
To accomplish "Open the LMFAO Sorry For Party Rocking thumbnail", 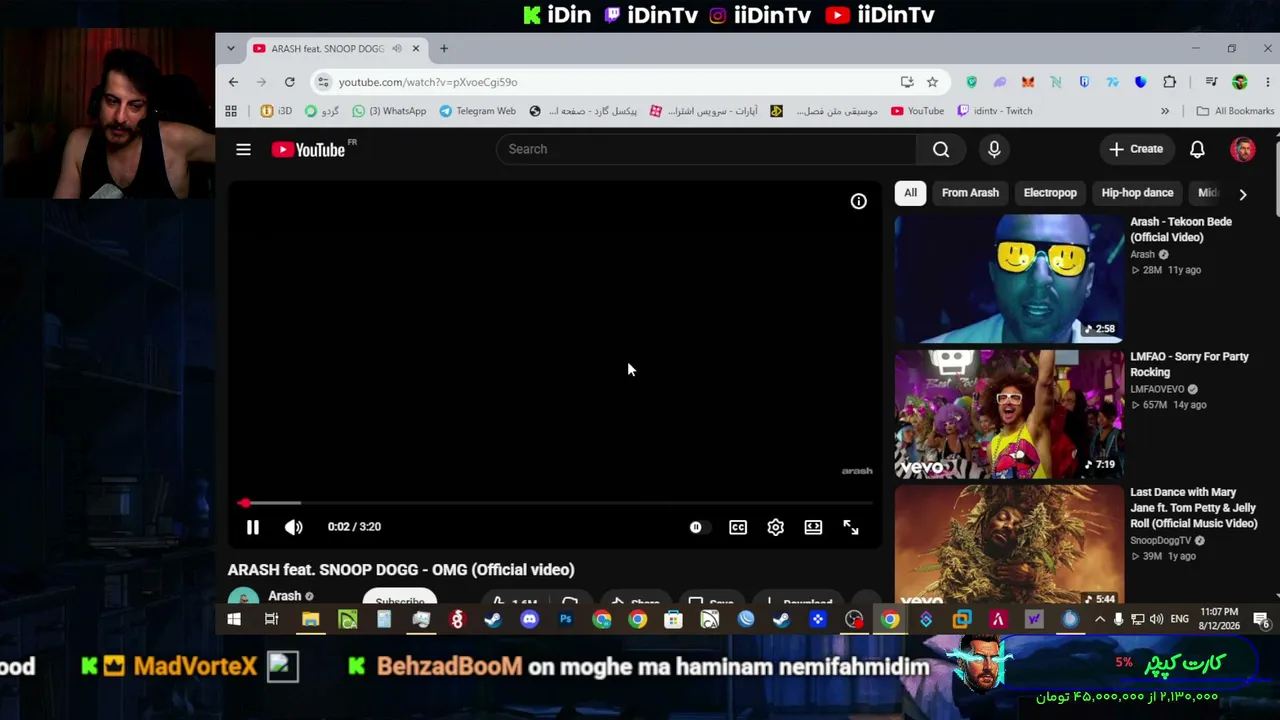I will (1009, 414).
